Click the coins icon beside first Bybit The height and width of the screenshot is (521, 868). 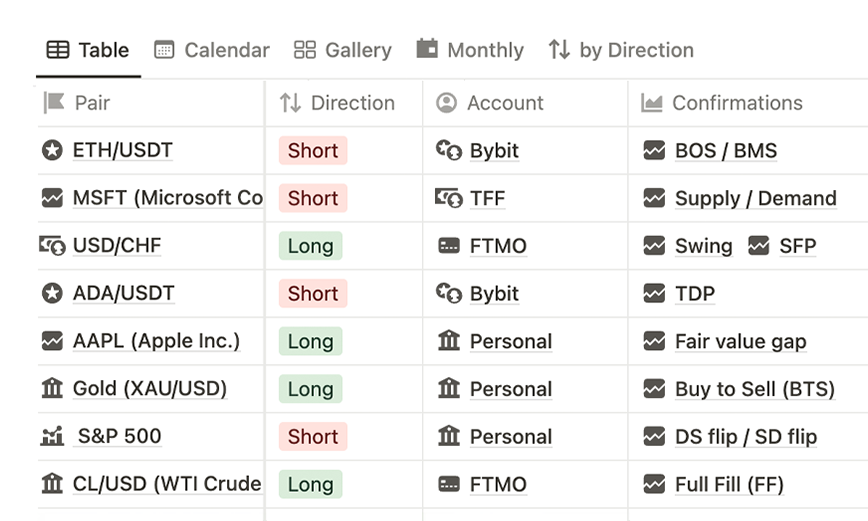[449, 151]
